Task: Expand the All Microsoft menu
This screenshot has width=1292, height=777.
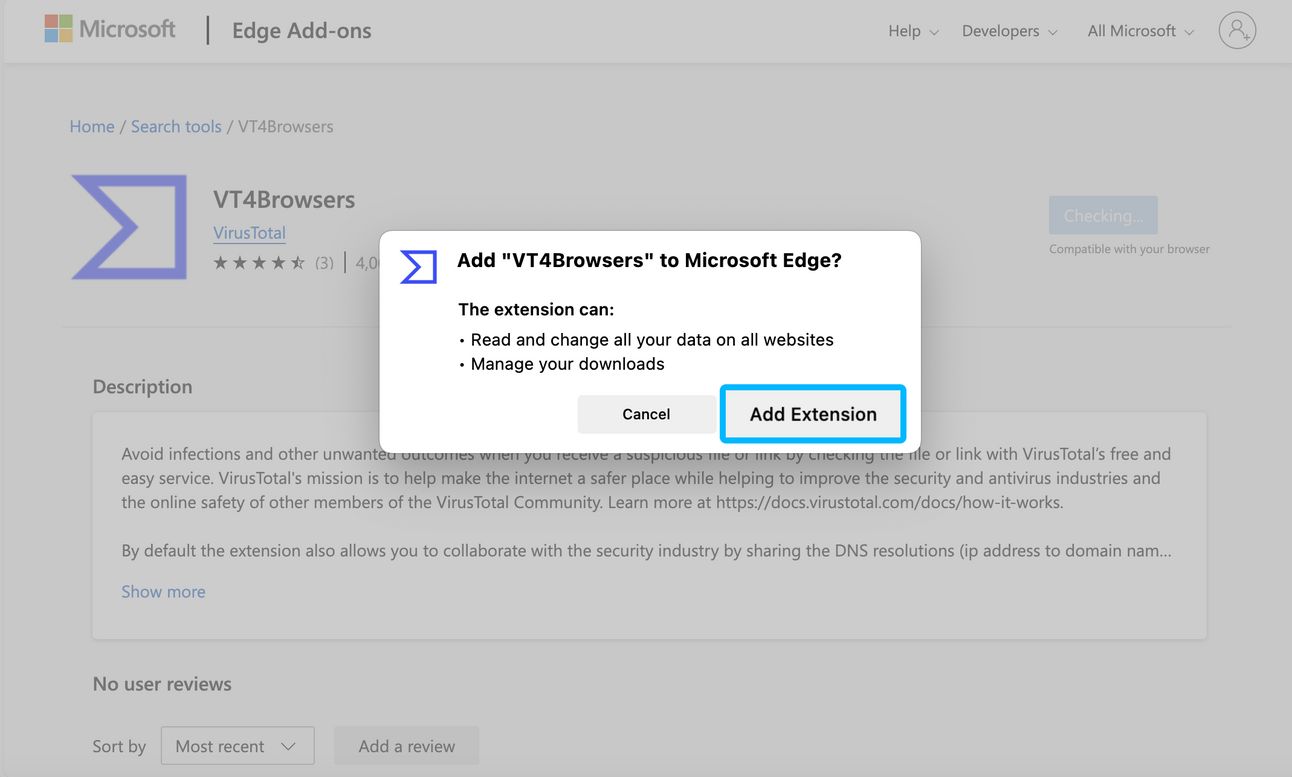Action: tap(1140, 31)
